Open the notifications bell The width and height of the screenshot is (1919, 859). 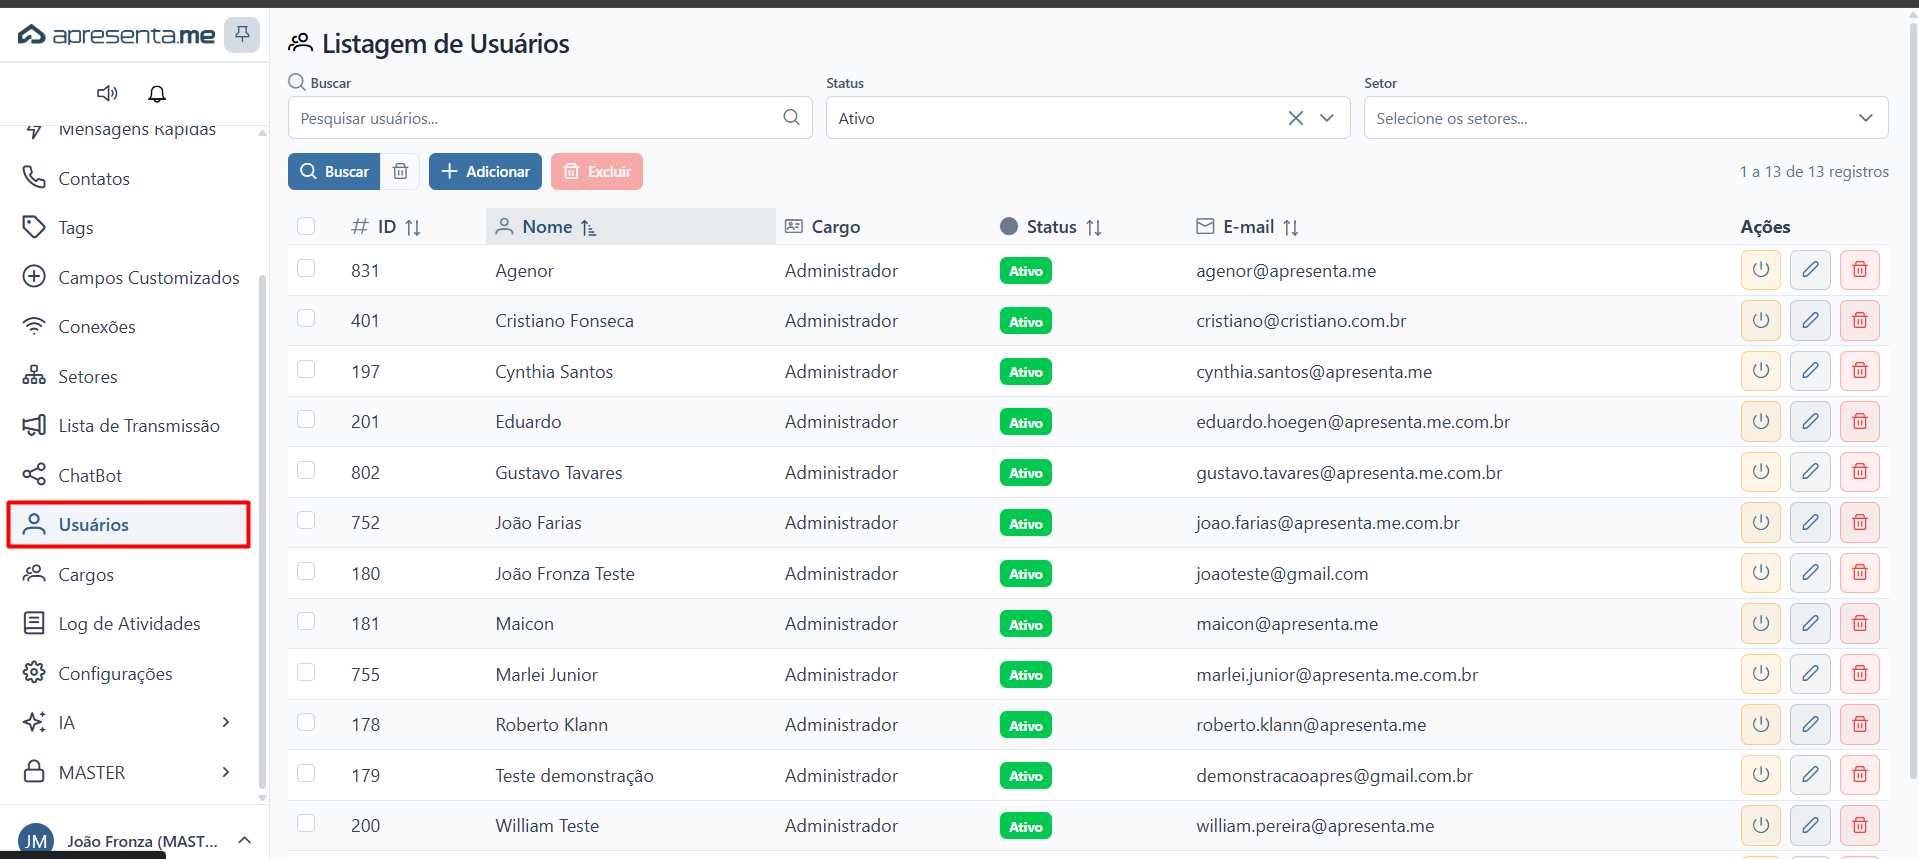[x=157, y=93]
